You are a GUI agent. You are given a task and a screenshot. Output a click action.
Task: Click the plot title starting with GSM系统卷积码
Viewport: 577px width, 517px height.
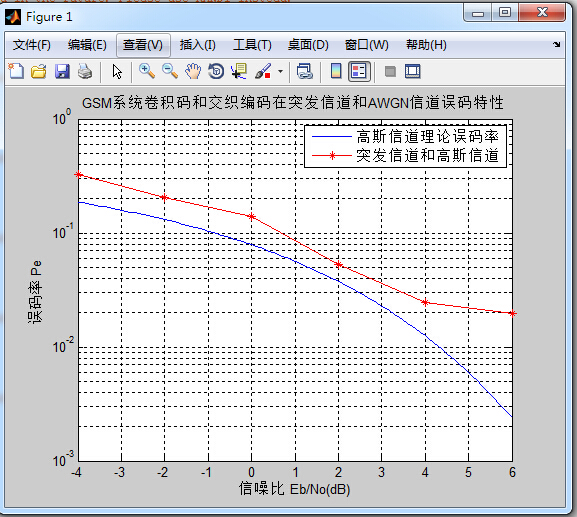tap(293, 103)
